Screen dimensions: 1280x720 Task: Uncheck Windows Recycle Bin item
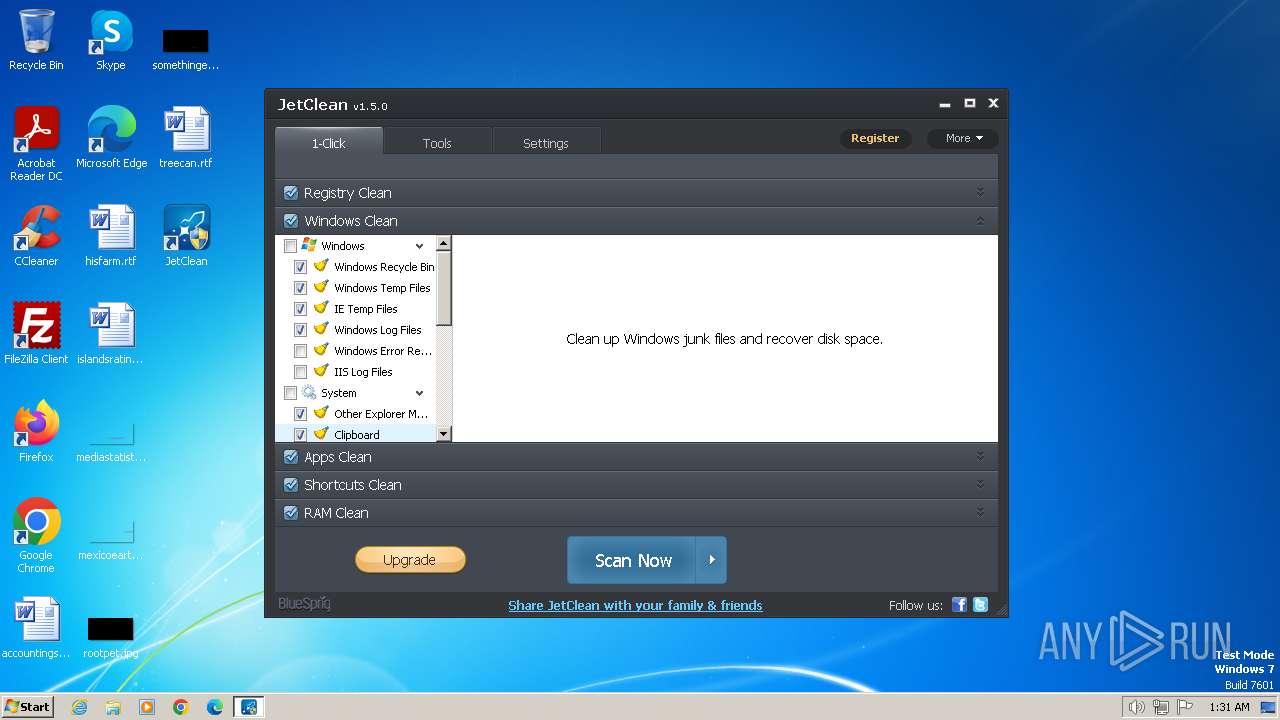[x=300, y=267]
